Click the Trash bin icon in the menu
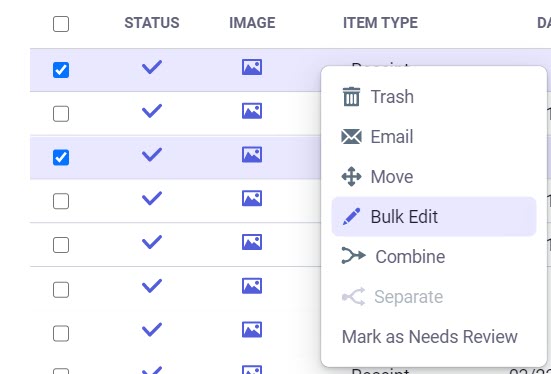This screenshot has height=374, width=551. [351, 96]
